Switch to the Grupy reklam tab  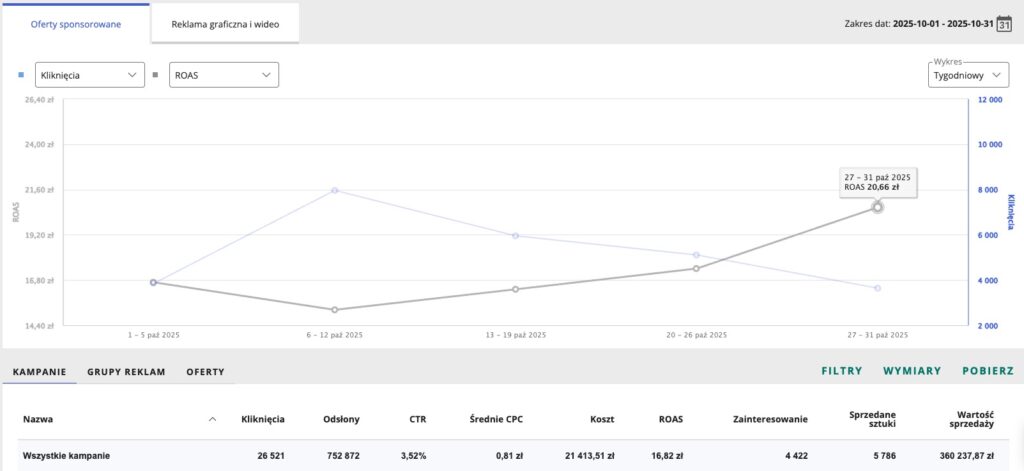tap(126, 371)
